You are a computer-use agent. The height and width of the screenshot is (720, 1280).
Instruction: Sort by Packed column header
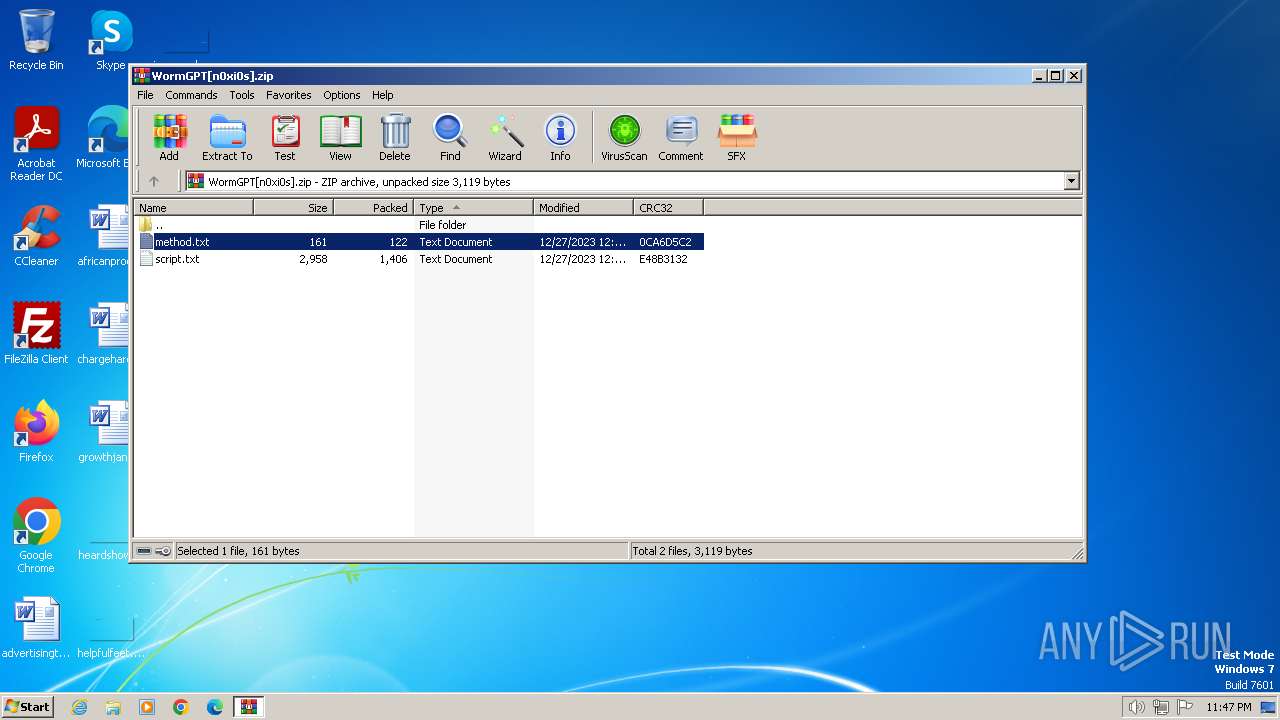coord(373,207)
